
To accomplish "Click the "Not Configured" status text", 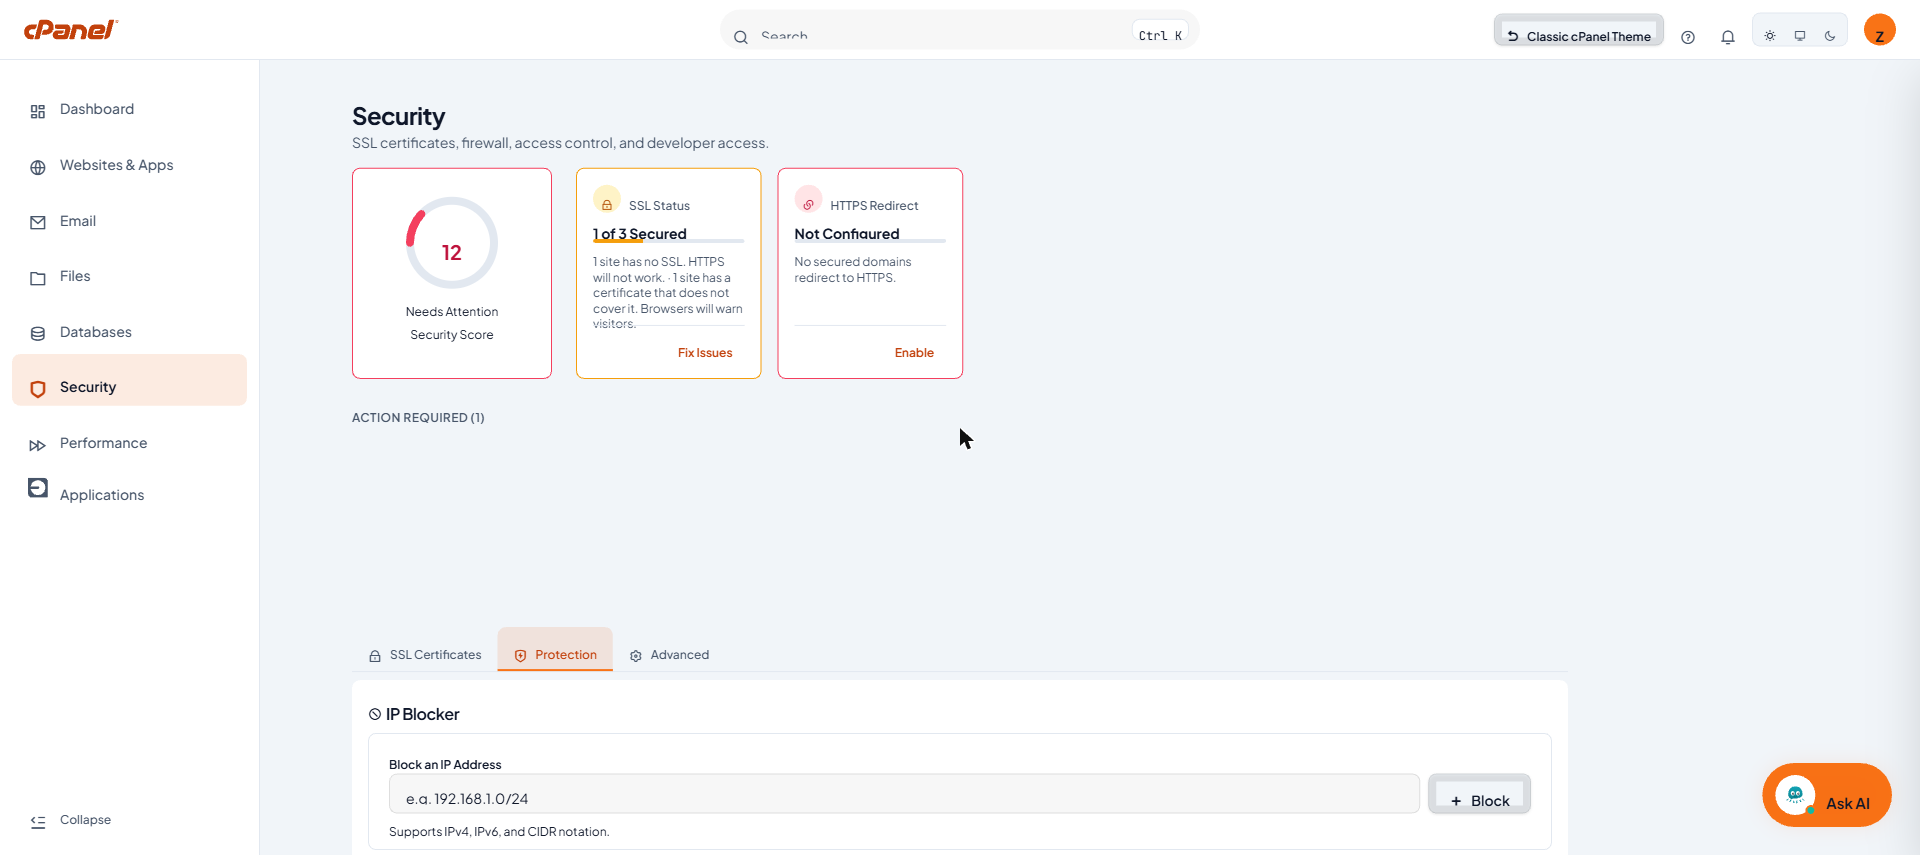I will (847, 234).
